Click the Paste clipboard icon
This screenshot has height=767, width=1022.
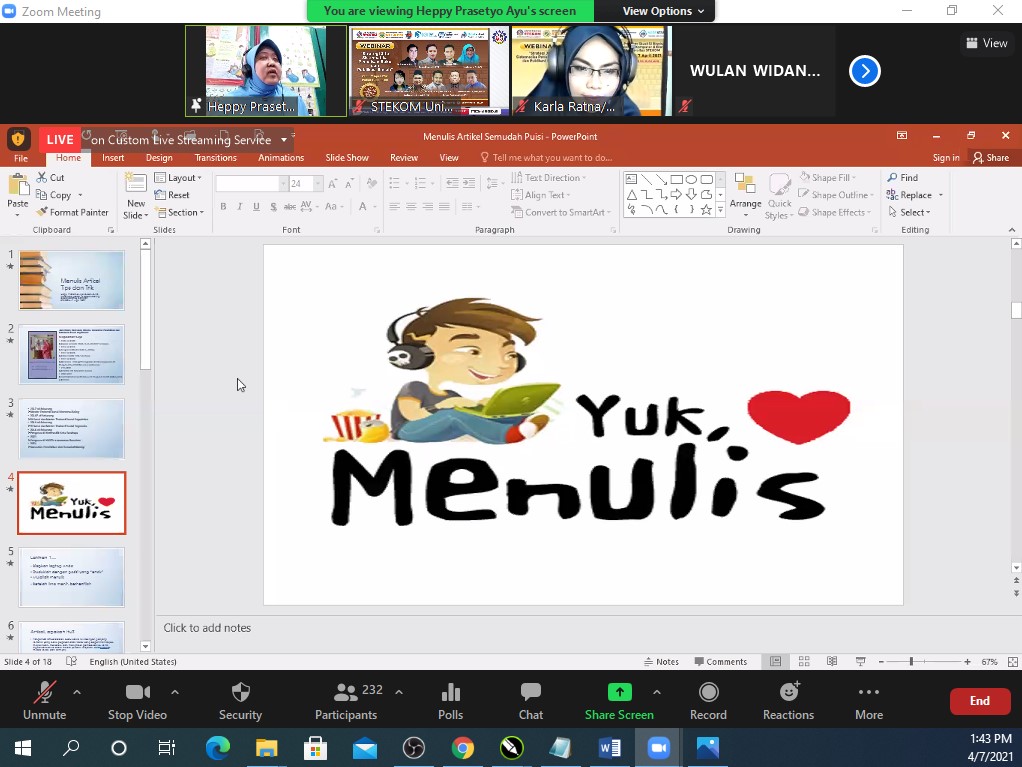point(18,186)
